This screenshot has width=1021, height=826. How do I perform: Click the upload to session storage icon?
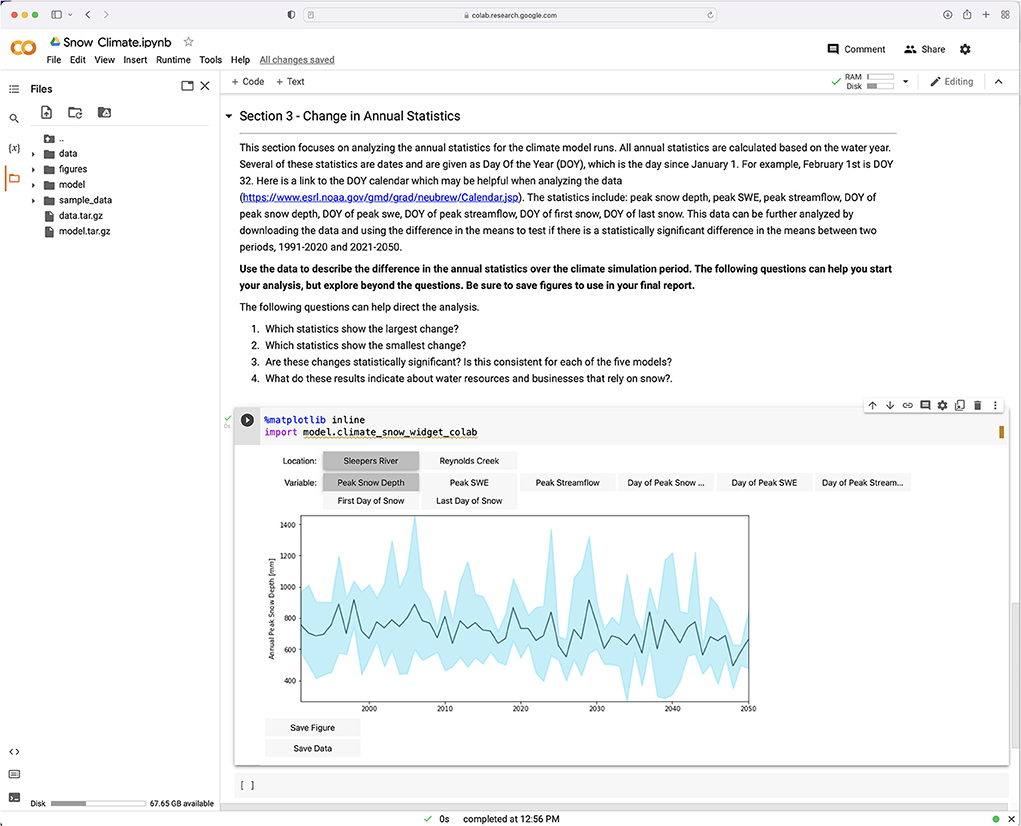pyautogui.click(x=46, y=113)
